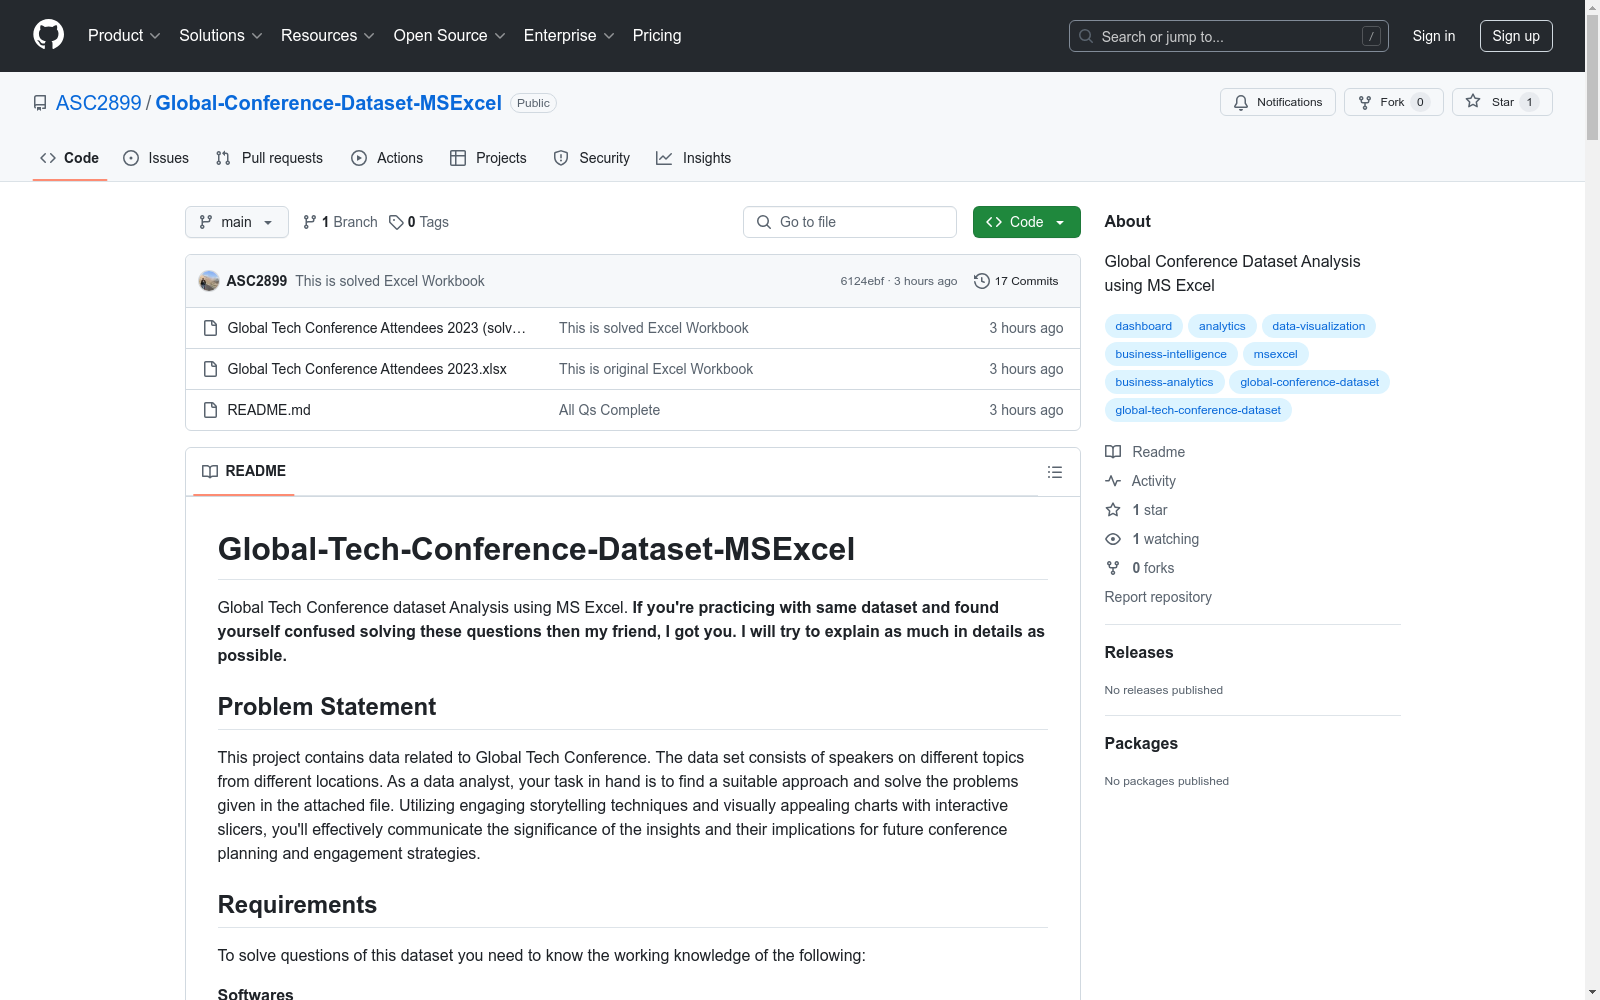Expand the Enterprise menu
The image size is (1600, 1000).
coord(569,36)
